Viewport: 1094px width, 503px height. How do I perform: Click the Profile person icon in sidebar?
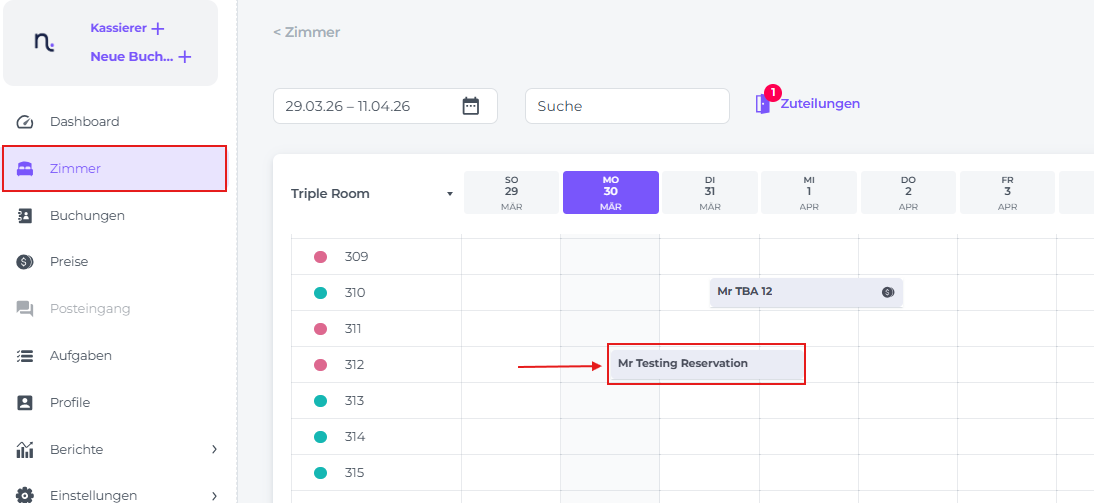click(x=26, y=403)
